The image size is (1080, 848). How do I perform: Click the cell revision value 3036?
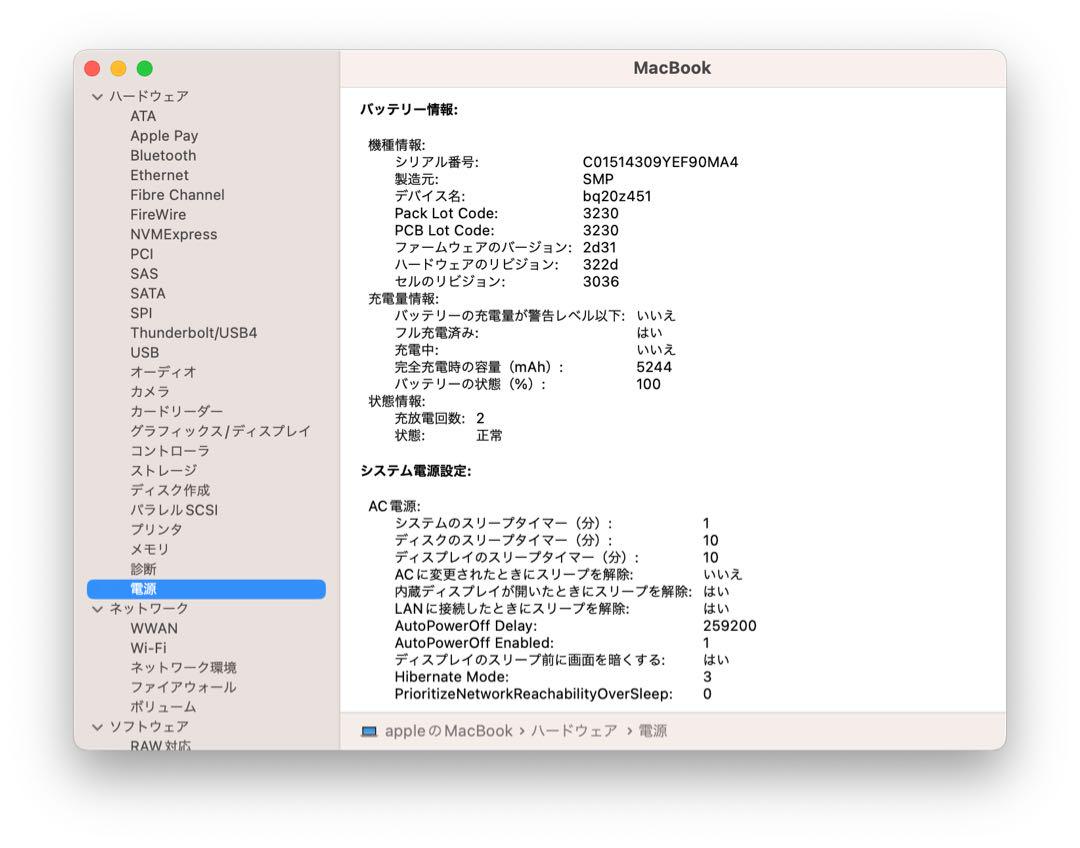[x=601, y=282]
